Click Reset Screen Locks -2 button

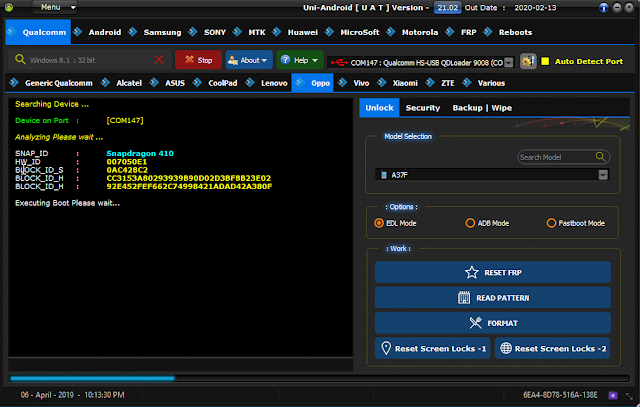[553, 348]
